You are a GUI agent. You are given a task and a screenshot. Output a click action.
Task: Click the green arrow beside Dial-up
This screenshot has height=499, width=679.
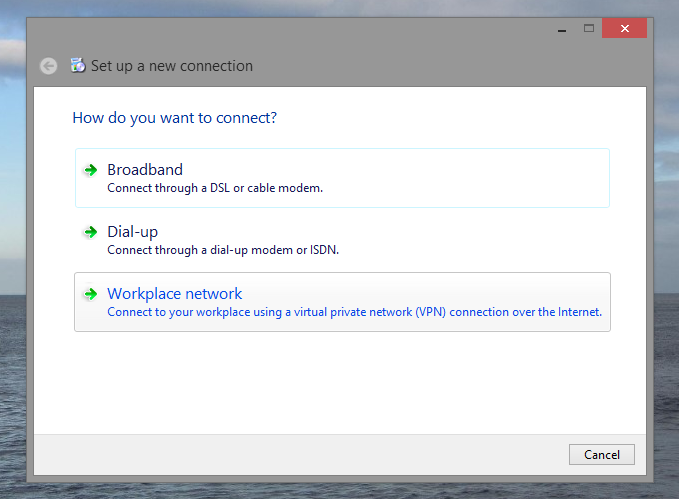pos(91,232)
